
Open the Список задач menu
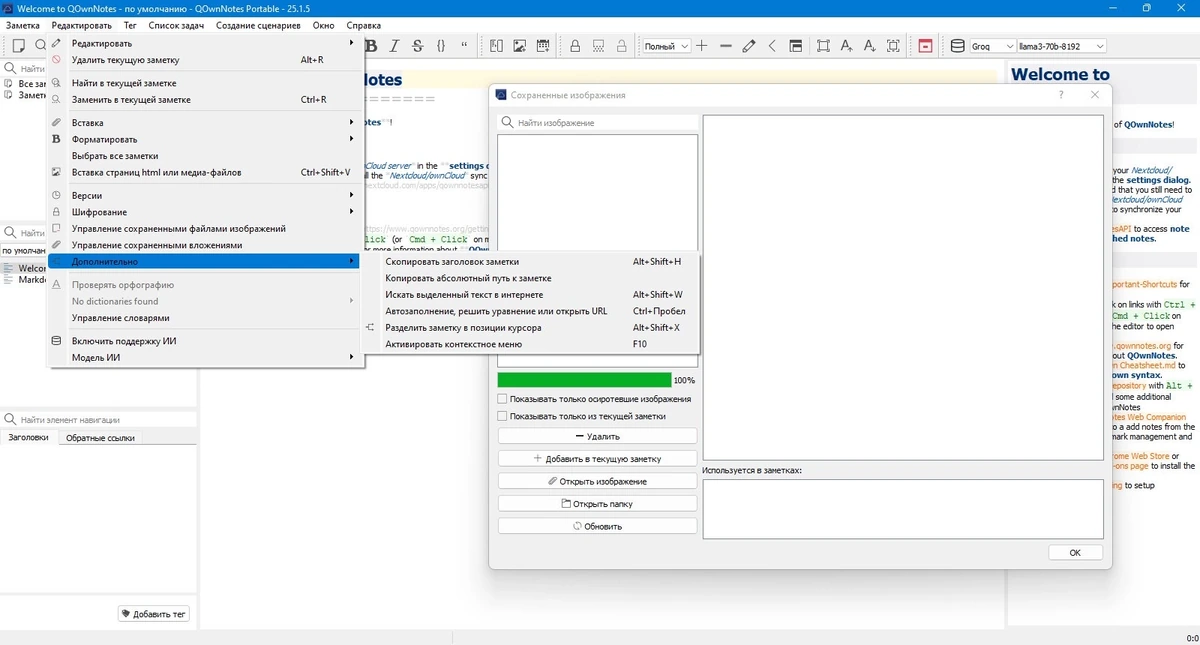(175, 25)
